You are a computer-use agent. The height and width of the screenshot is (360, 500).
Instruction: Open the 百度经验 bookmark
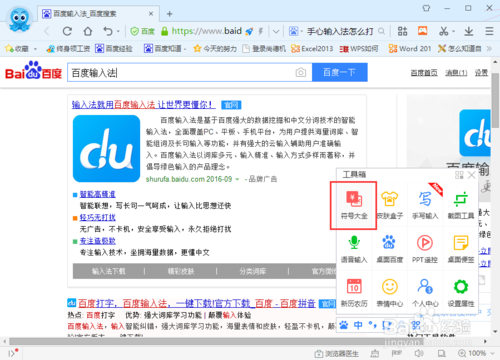[114, 49]
